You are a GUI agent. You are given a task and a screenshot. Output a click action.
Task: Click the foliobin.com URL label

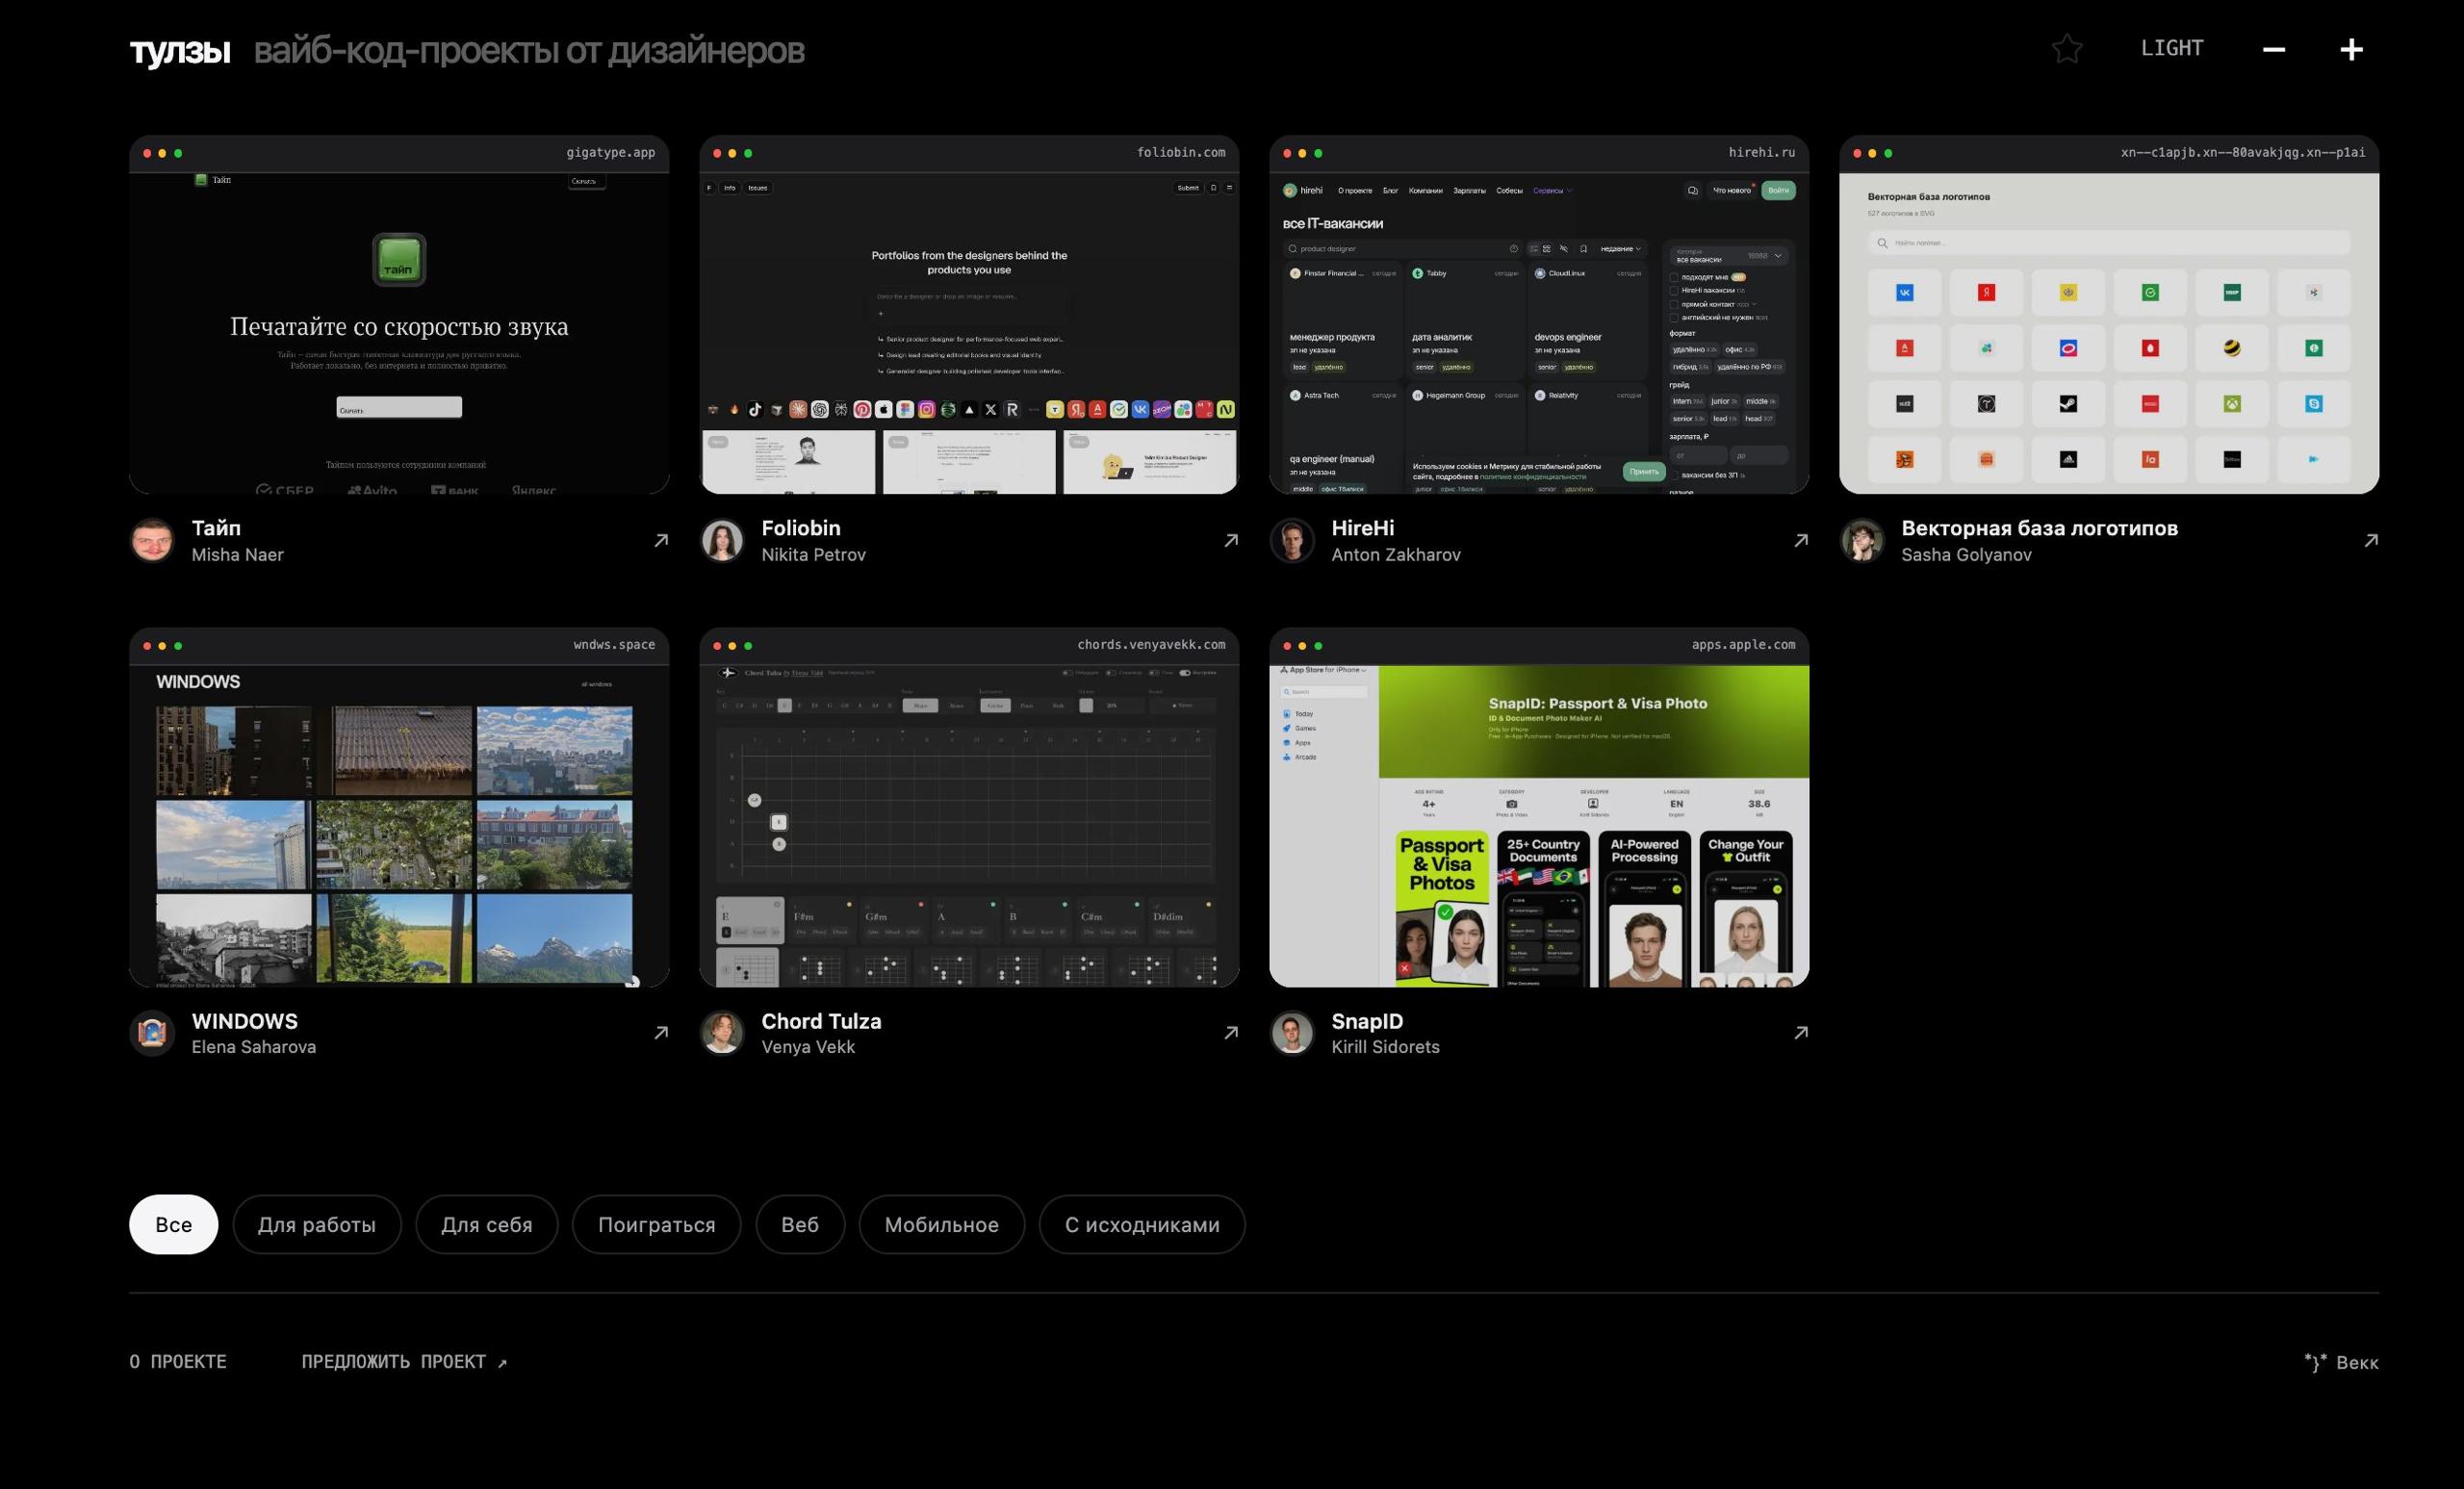1181,153
